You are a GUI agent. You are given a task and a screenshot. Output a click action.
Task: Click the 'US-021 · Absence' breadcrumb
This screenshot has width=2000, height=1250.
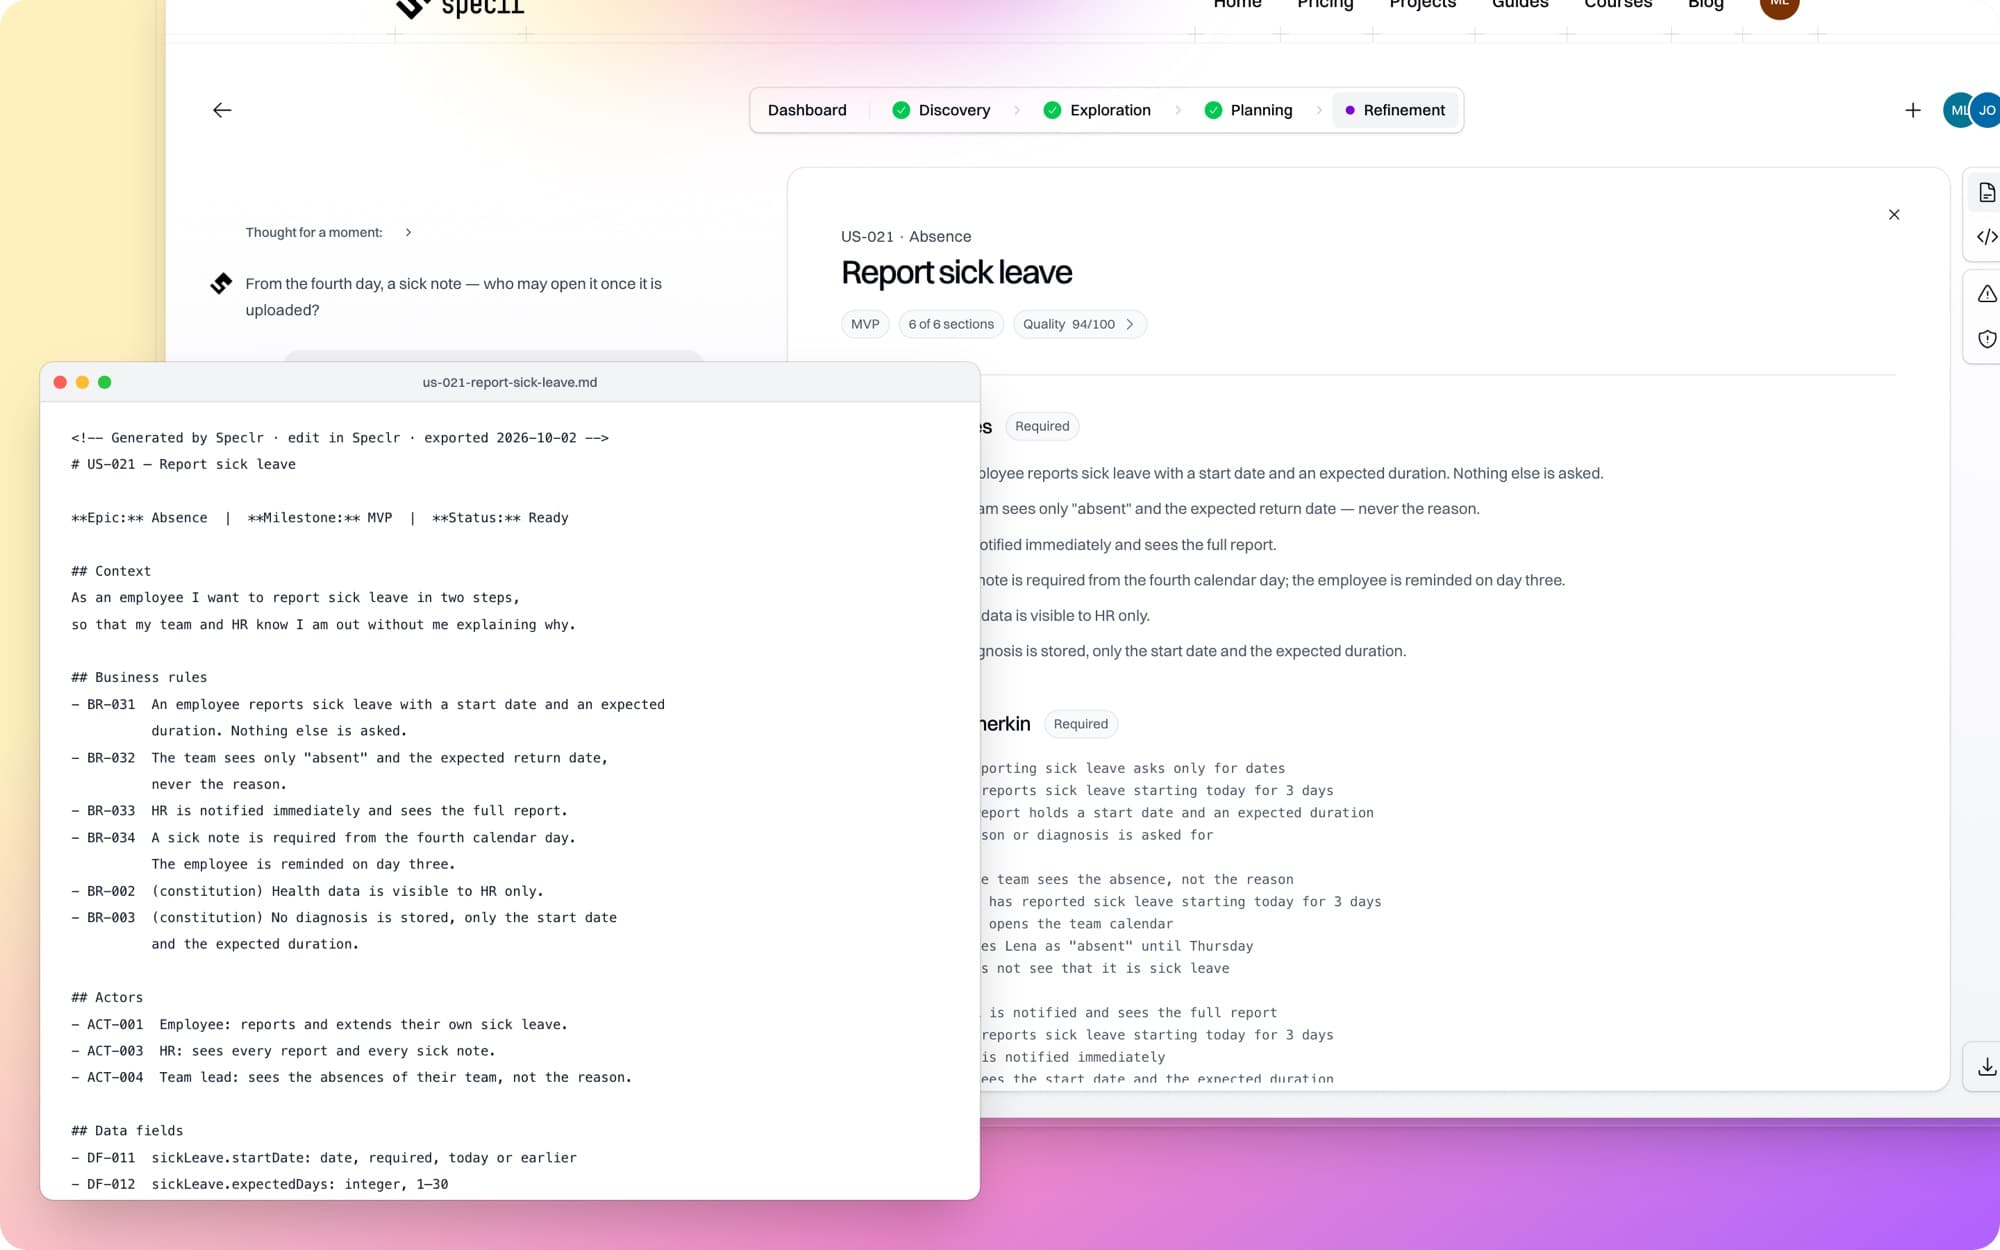(x=906, y=237)
